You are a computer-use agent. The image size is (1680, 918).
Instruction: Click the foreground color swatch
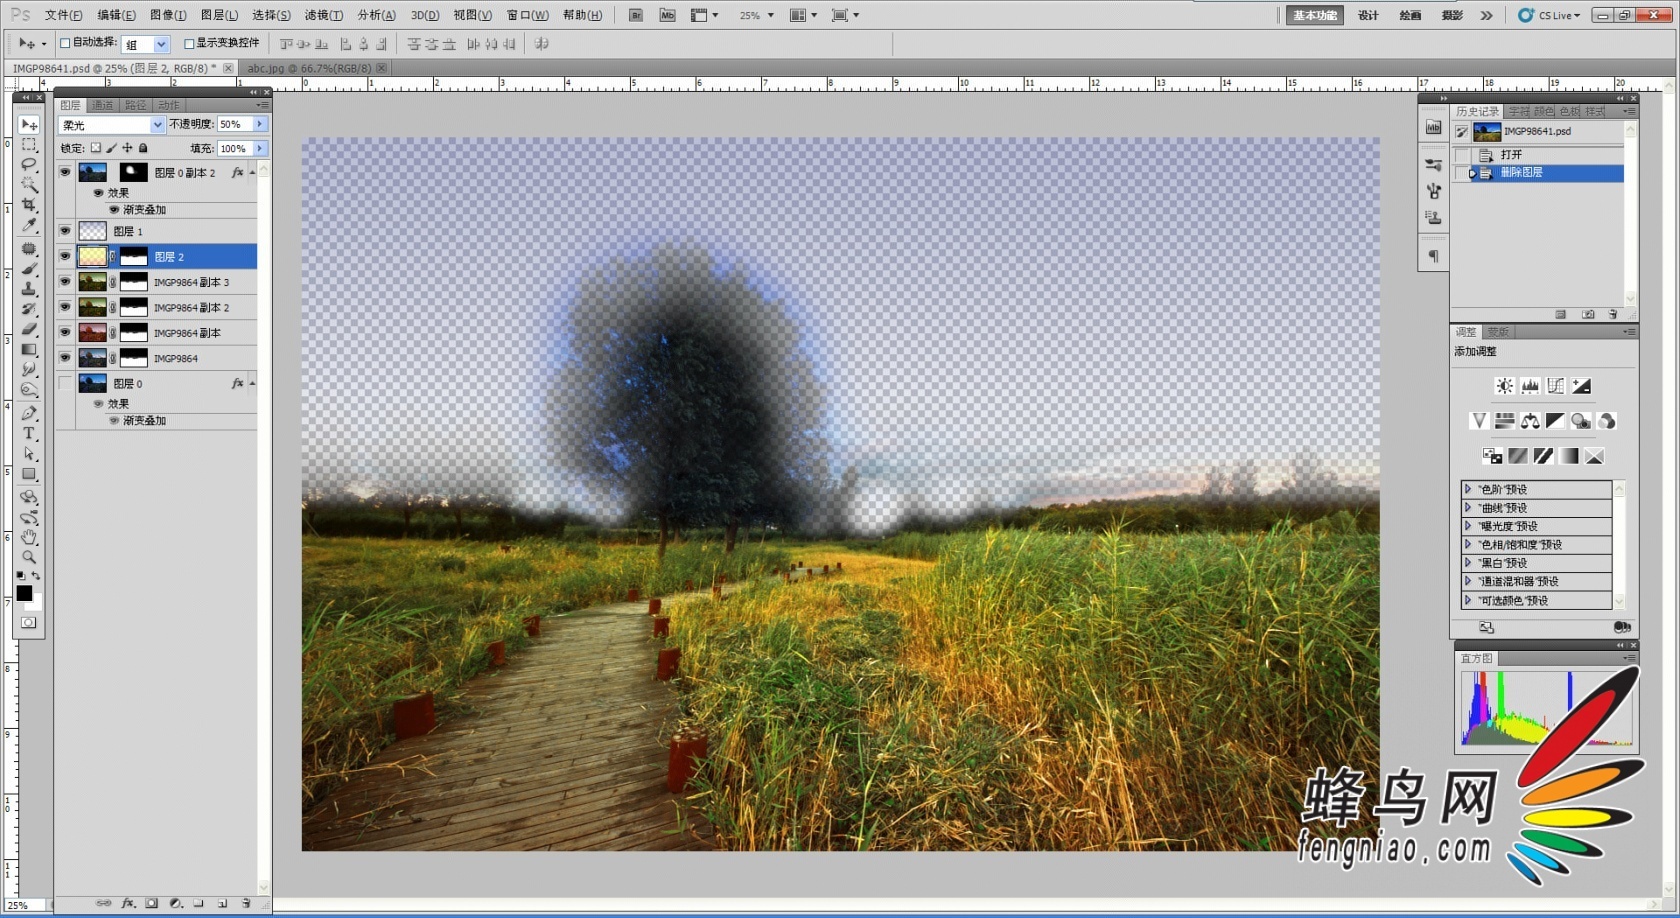[24, 593]
